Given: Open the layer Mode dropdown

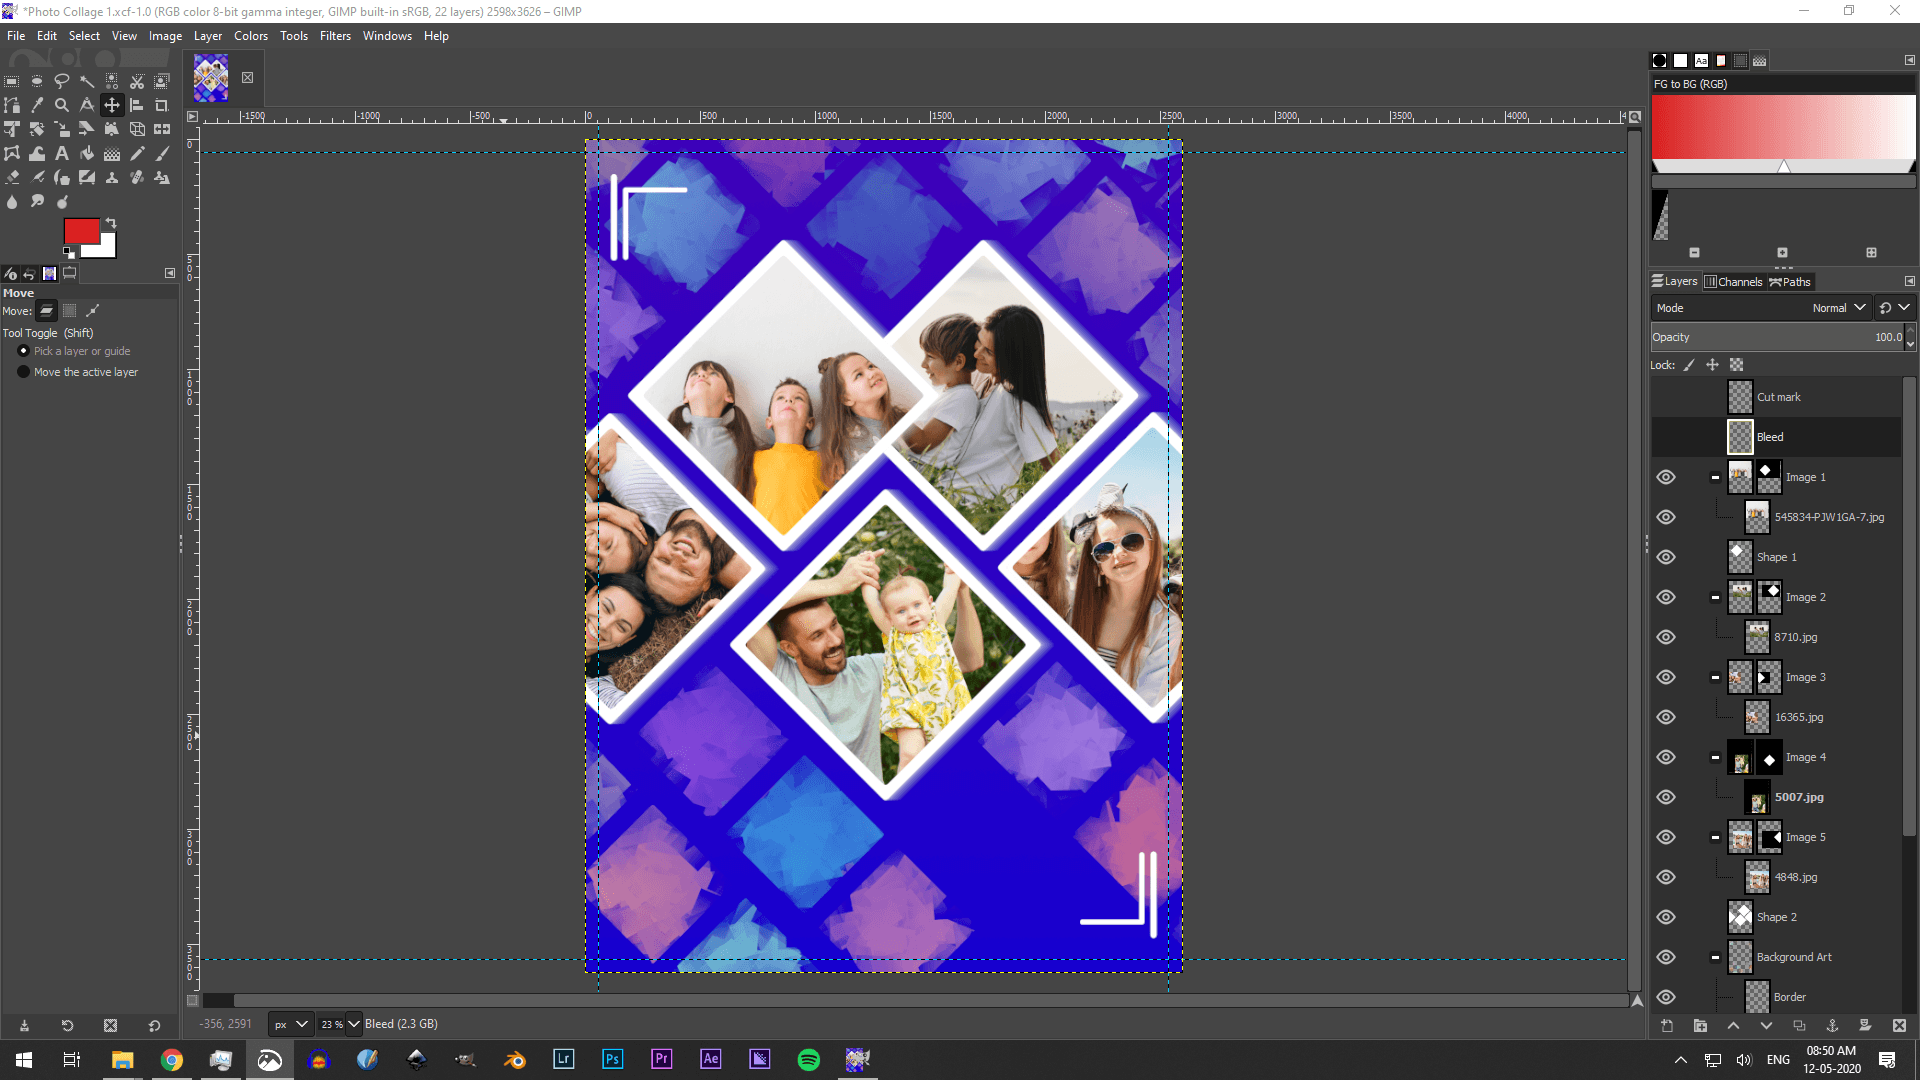Looking at the screenshot, I should tap(1838, 307).
